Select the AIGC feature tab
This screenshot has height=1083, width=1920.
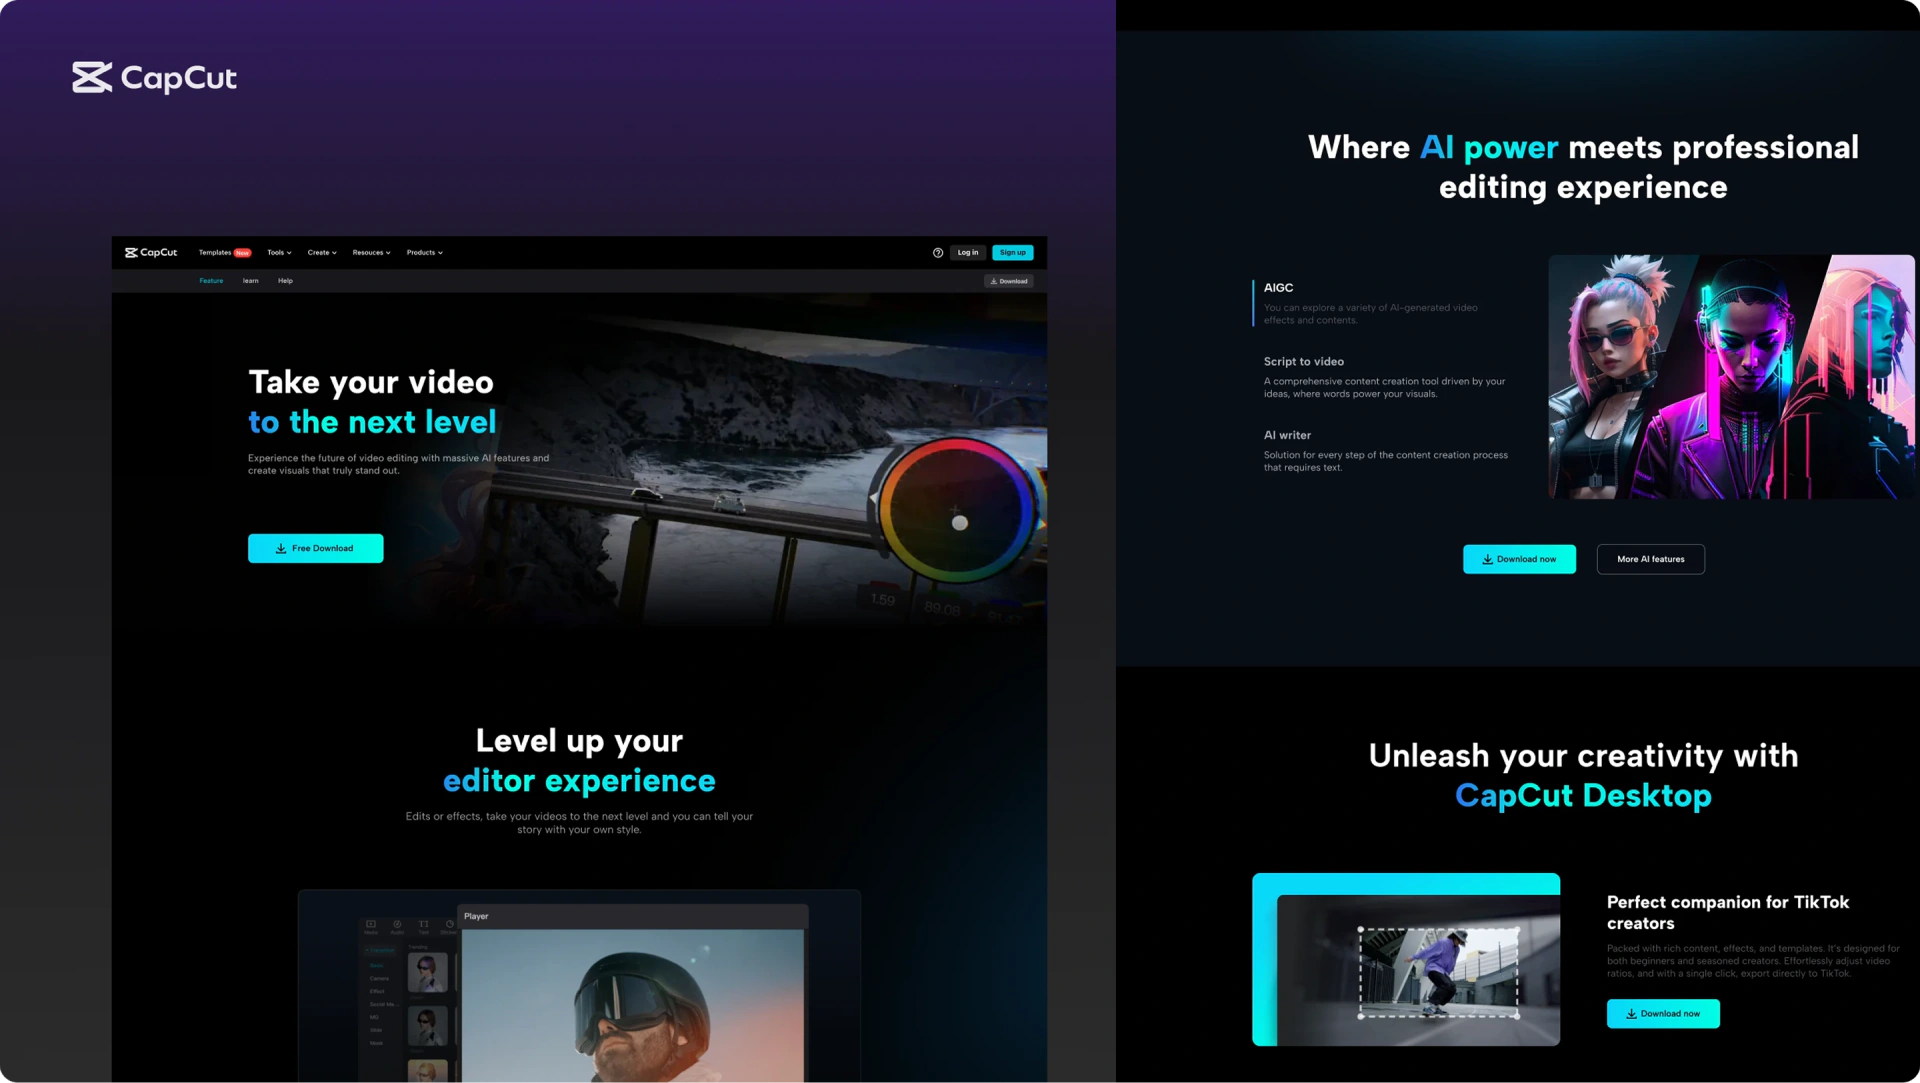[x=1370, y=303]
